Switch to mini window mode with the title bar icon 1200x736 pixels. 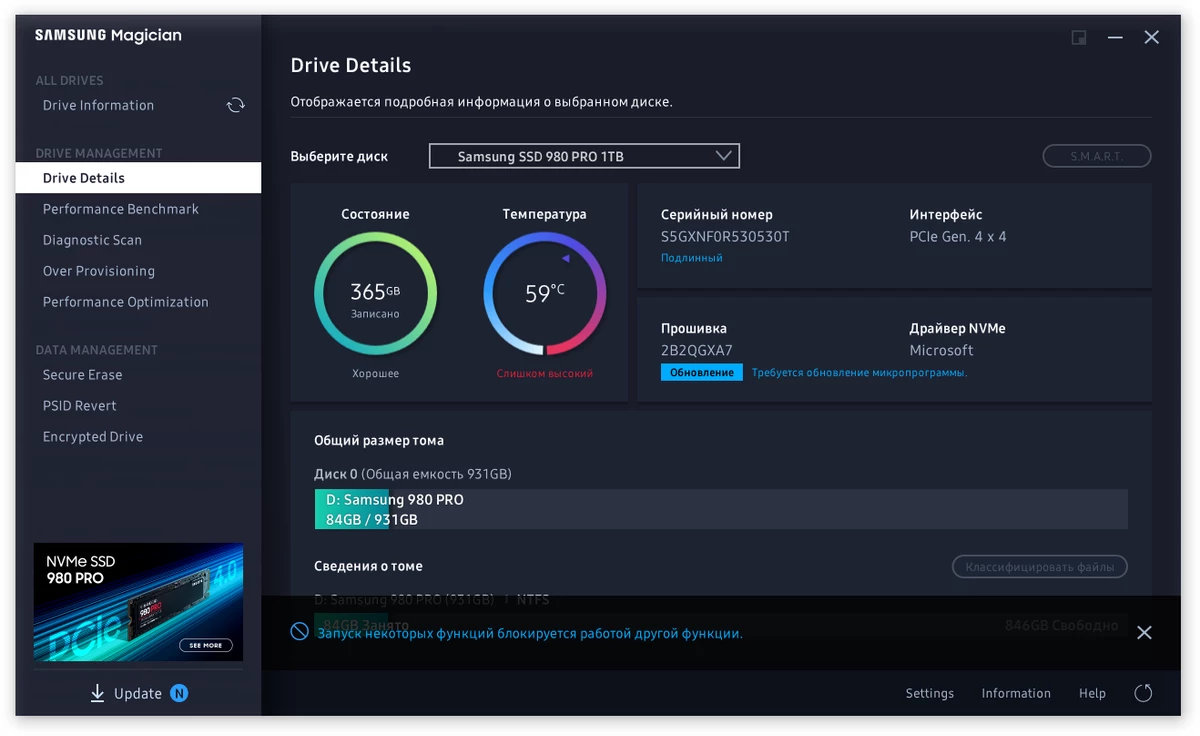click(x=1079, y=37)
